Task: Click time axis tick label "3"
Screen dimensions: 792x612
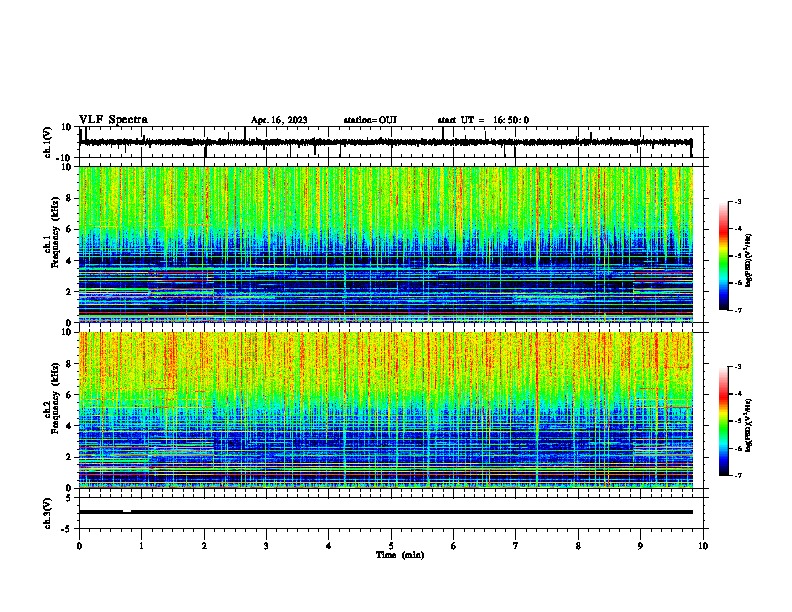Action: (266, 546)
